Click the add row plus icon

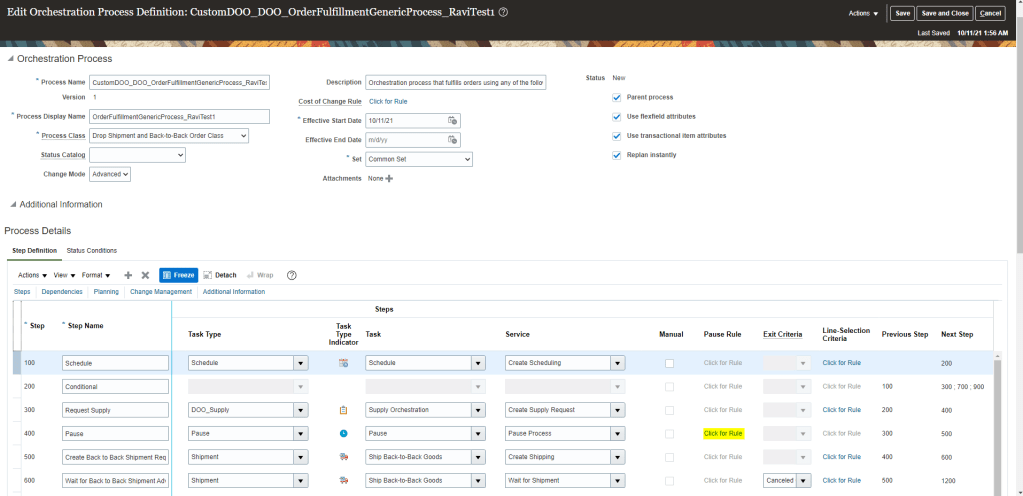128,275
